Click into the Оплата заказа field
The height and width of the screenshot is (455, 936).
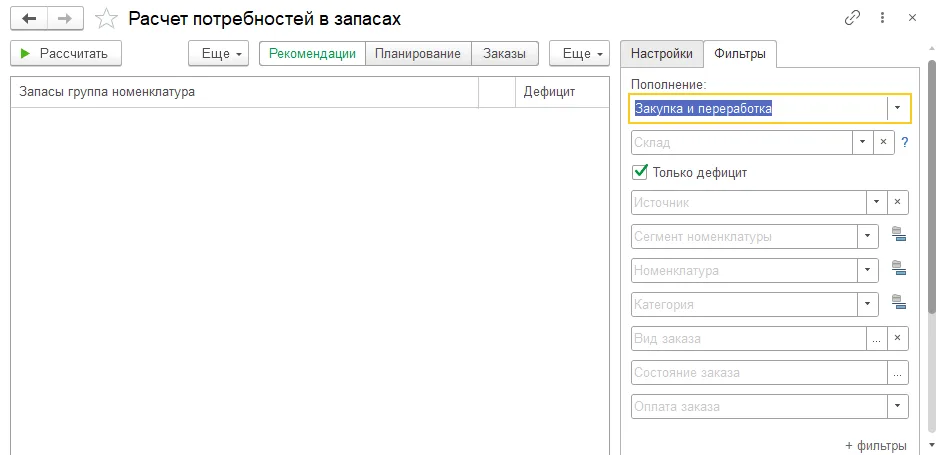[759, 407]
